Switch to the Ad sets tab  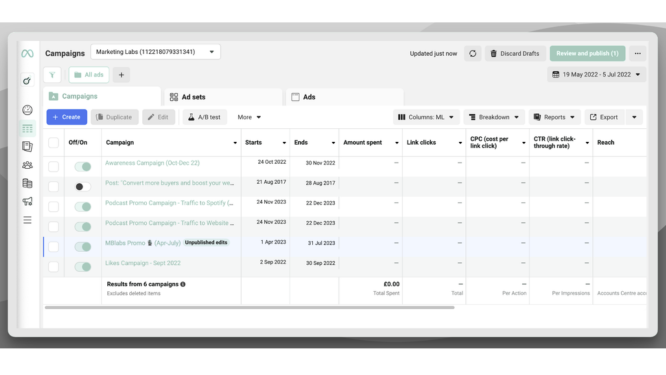[223, 97]
